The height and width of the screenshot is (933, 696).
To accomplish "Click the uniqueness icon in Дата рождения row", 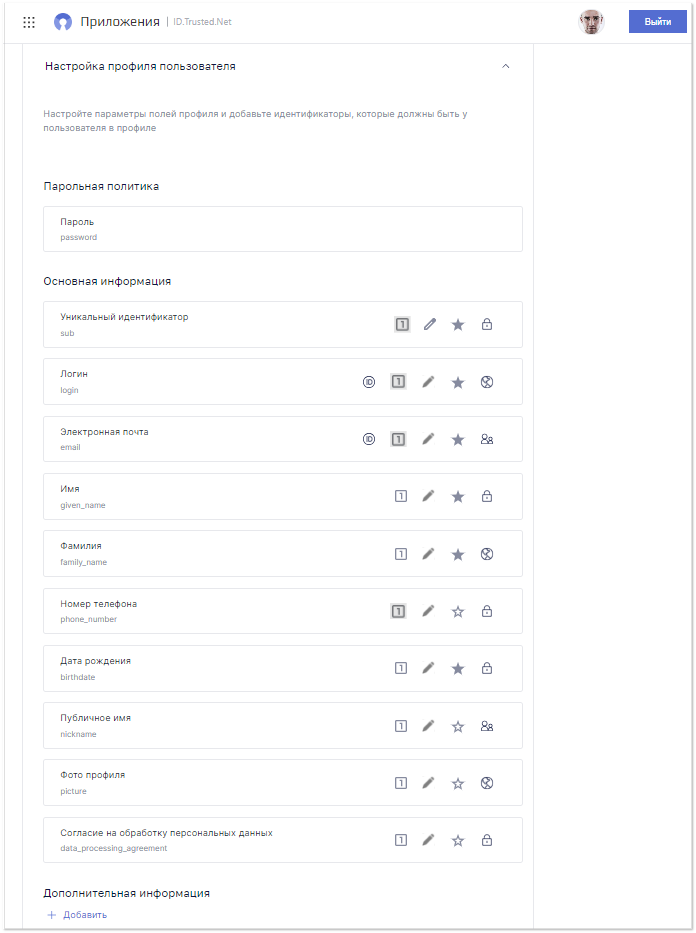I will (x=401, y=668).
